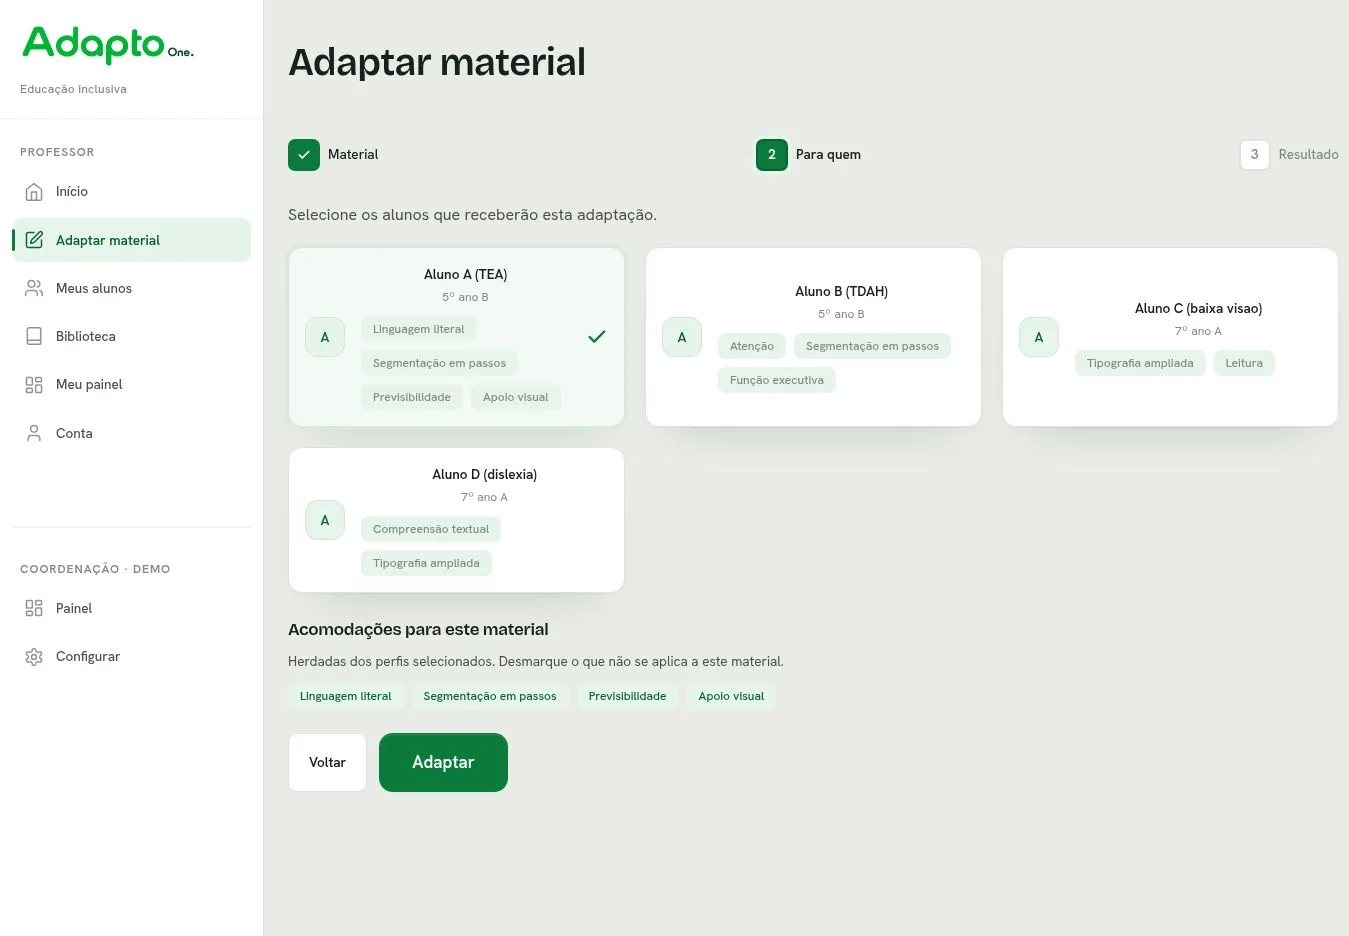Click Aluno C (baixa visao) avatar badge

(1039, 337)
